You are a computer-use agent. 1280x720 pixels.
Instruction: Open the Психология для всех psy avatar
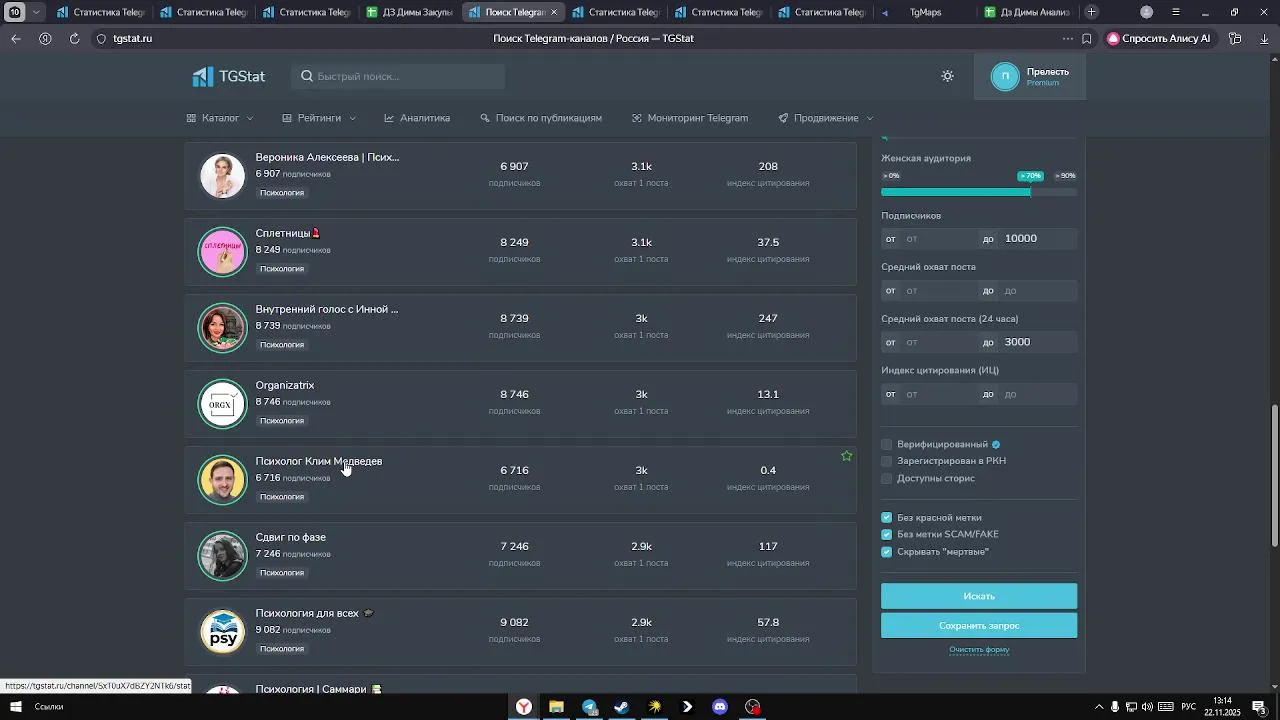[222, 632]
